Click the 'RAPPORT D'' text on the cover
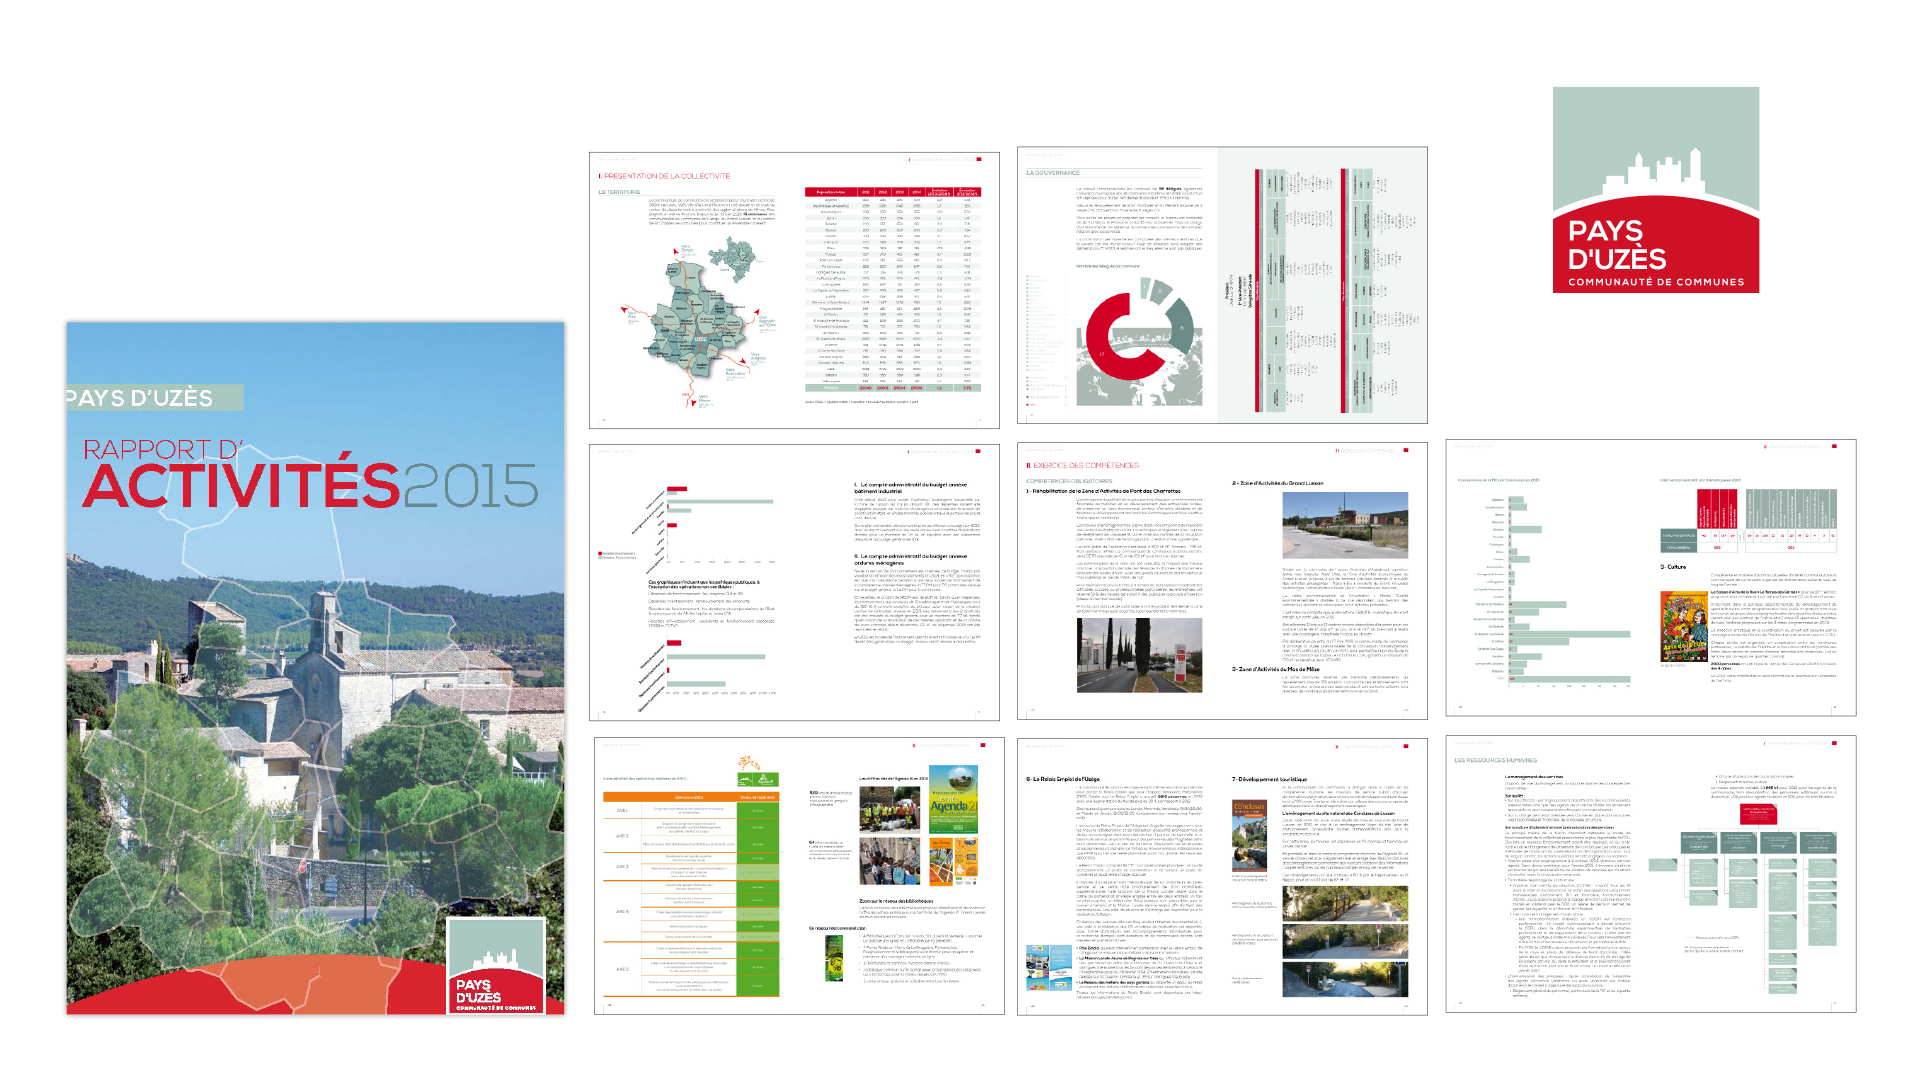1920x1080 pixels. coord(163,450)
